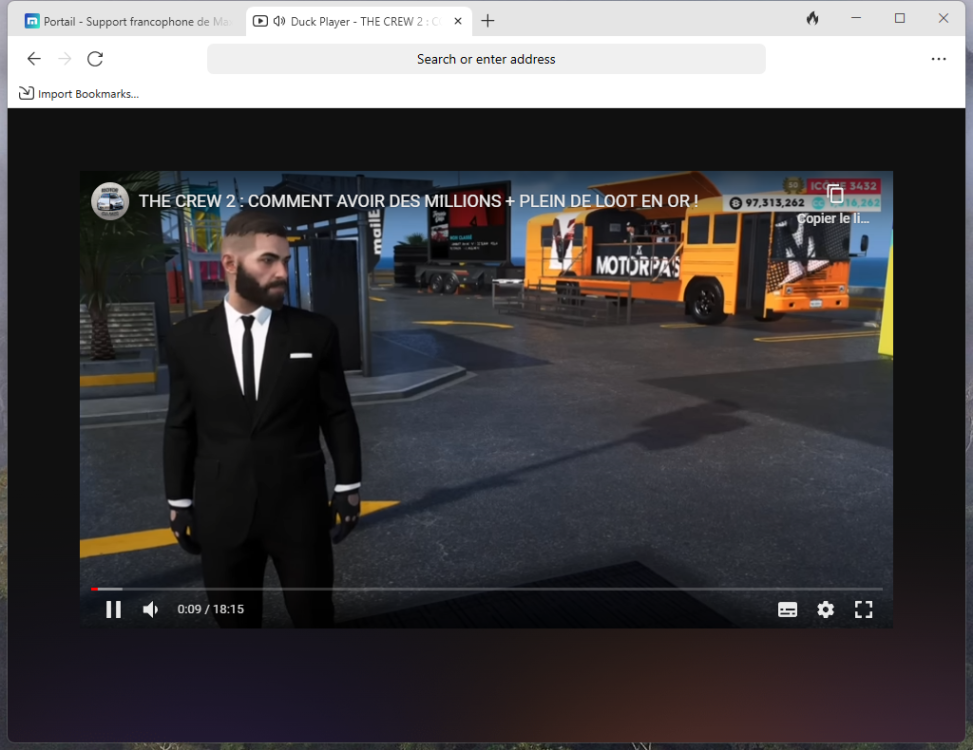Open the channel avatar on the video
Viewport: 973px width, 750px height.
click(x=110, y=201)
